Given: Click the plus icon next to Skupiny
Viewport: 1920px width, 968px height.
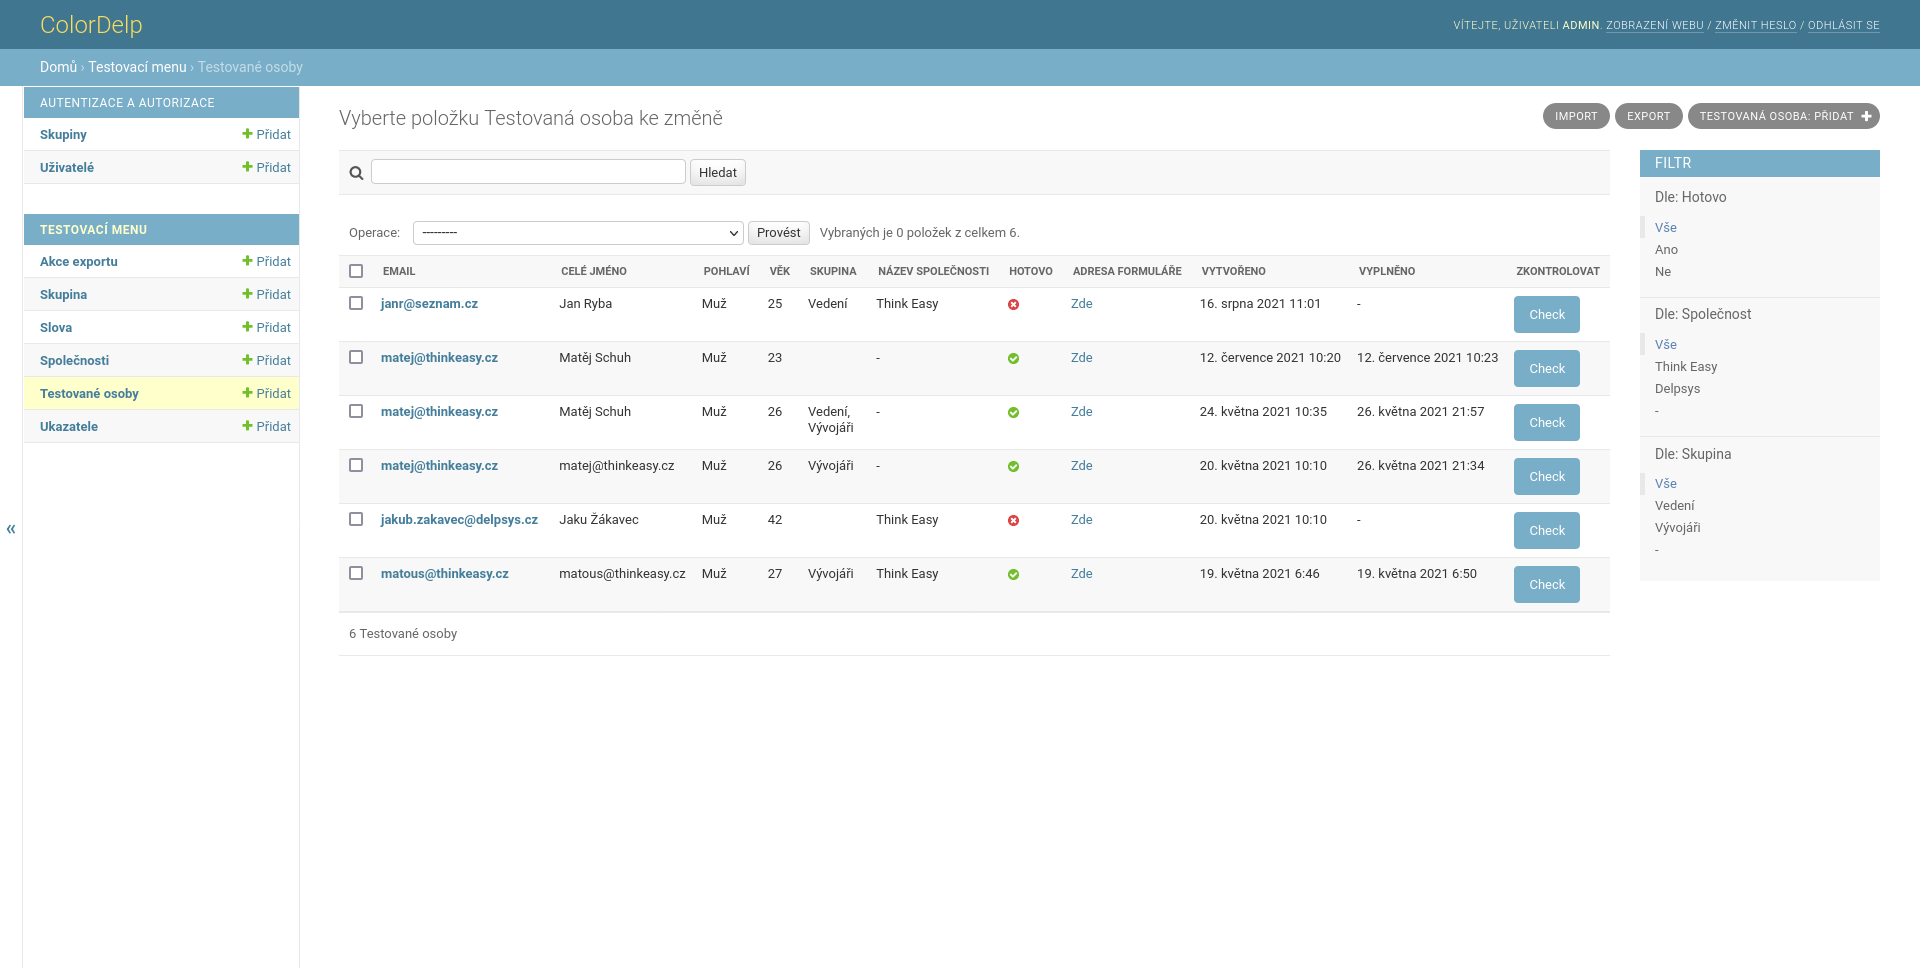Looking at the screenshot, I should (247, 134).
